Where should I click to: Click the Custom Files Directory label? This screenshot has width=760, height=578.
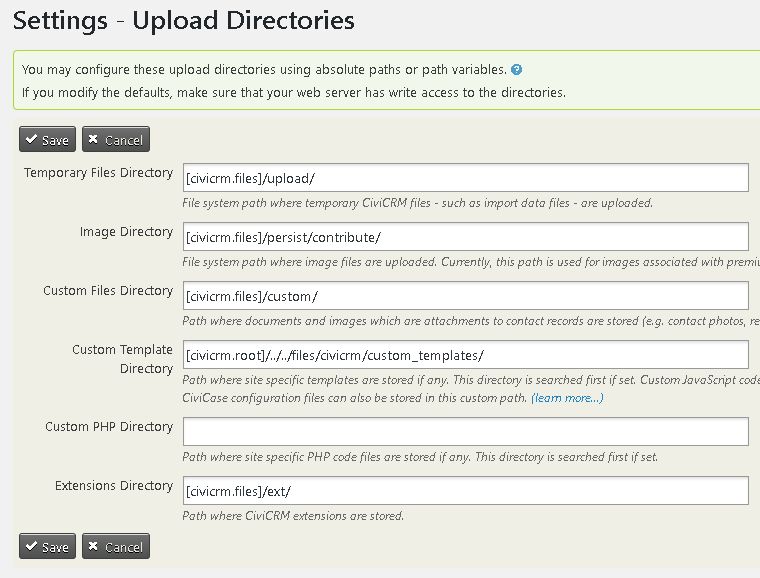coord(108,291)
